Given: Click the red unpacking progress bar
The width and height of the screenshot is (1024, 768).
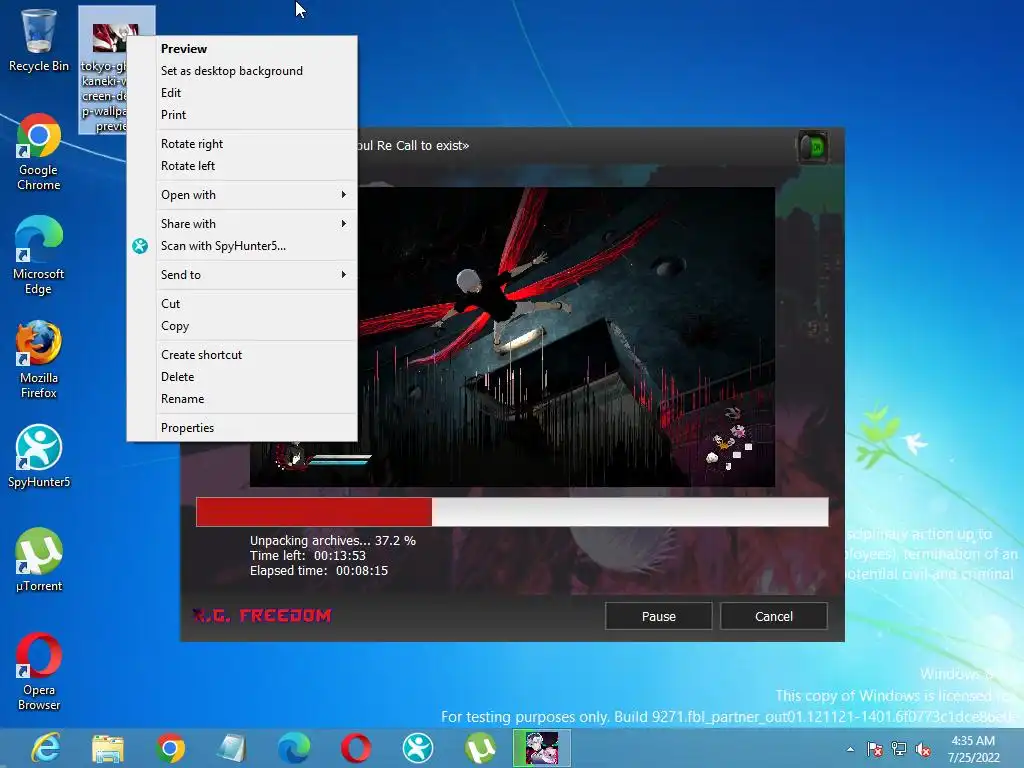Looking at the screenshot, I should tap(512, 512).
